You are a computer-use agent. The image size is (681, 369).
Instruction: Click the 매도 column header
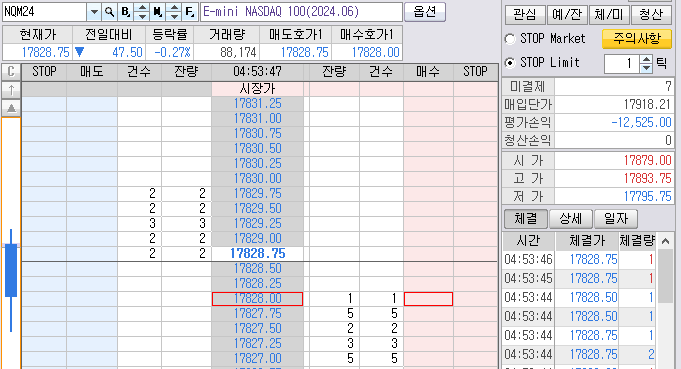click(x=92, y=72)
